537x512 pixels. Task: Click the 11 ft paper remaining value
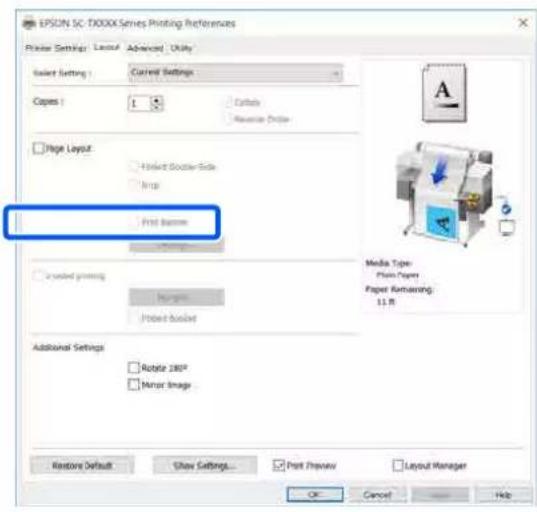[386, 302]
